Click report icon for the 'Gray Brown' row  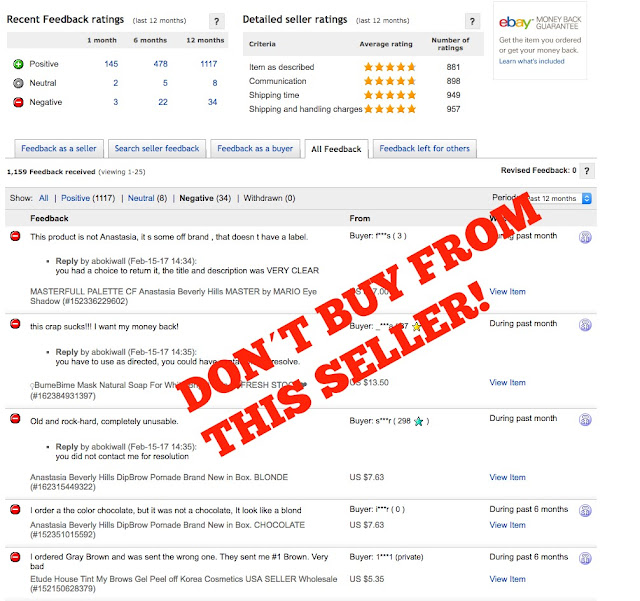(585, 558)
